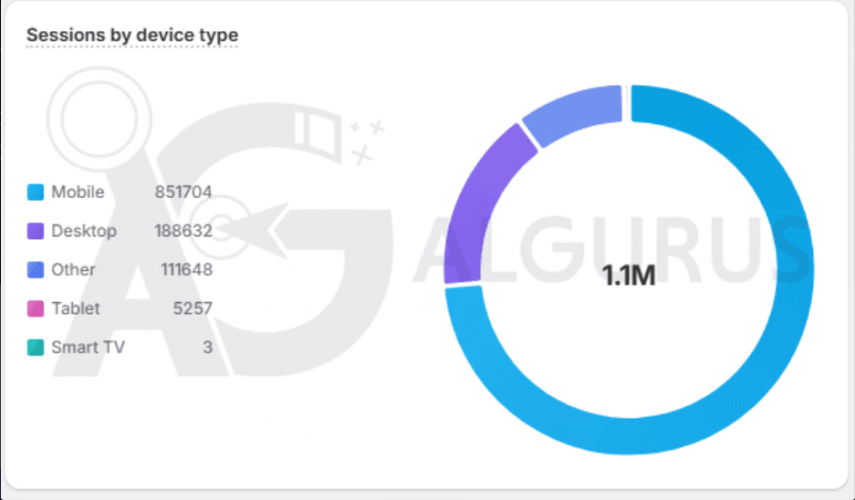Click the Smart TV sessions value 3
The height and width of the screenshot is (500, 855).
207,348
